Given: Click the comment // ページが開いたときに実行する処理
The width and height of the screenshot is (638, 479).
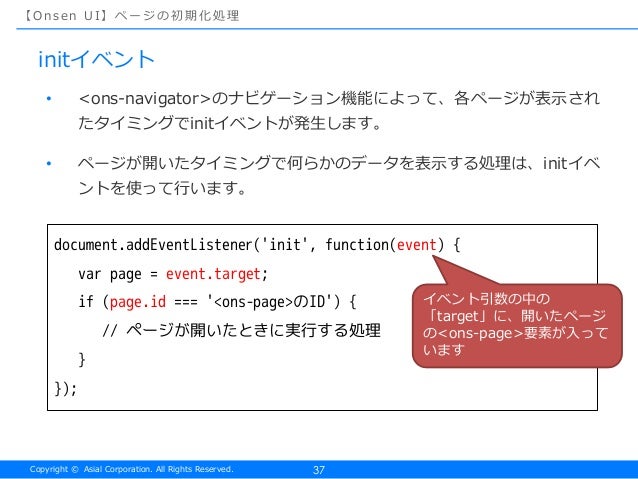Looking at the screenshot, I should [242, 330].
